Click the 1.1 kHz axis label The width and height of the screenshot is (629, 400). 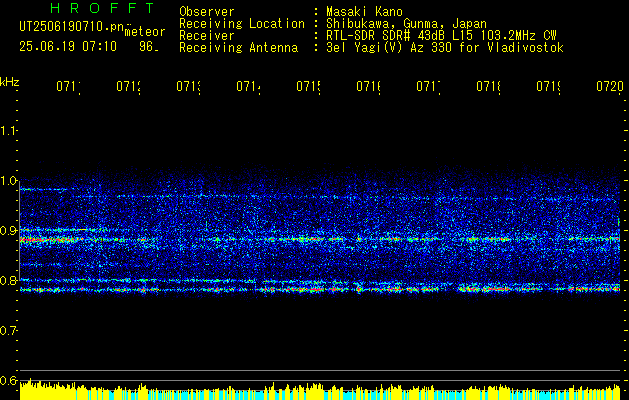click(8, 131)
